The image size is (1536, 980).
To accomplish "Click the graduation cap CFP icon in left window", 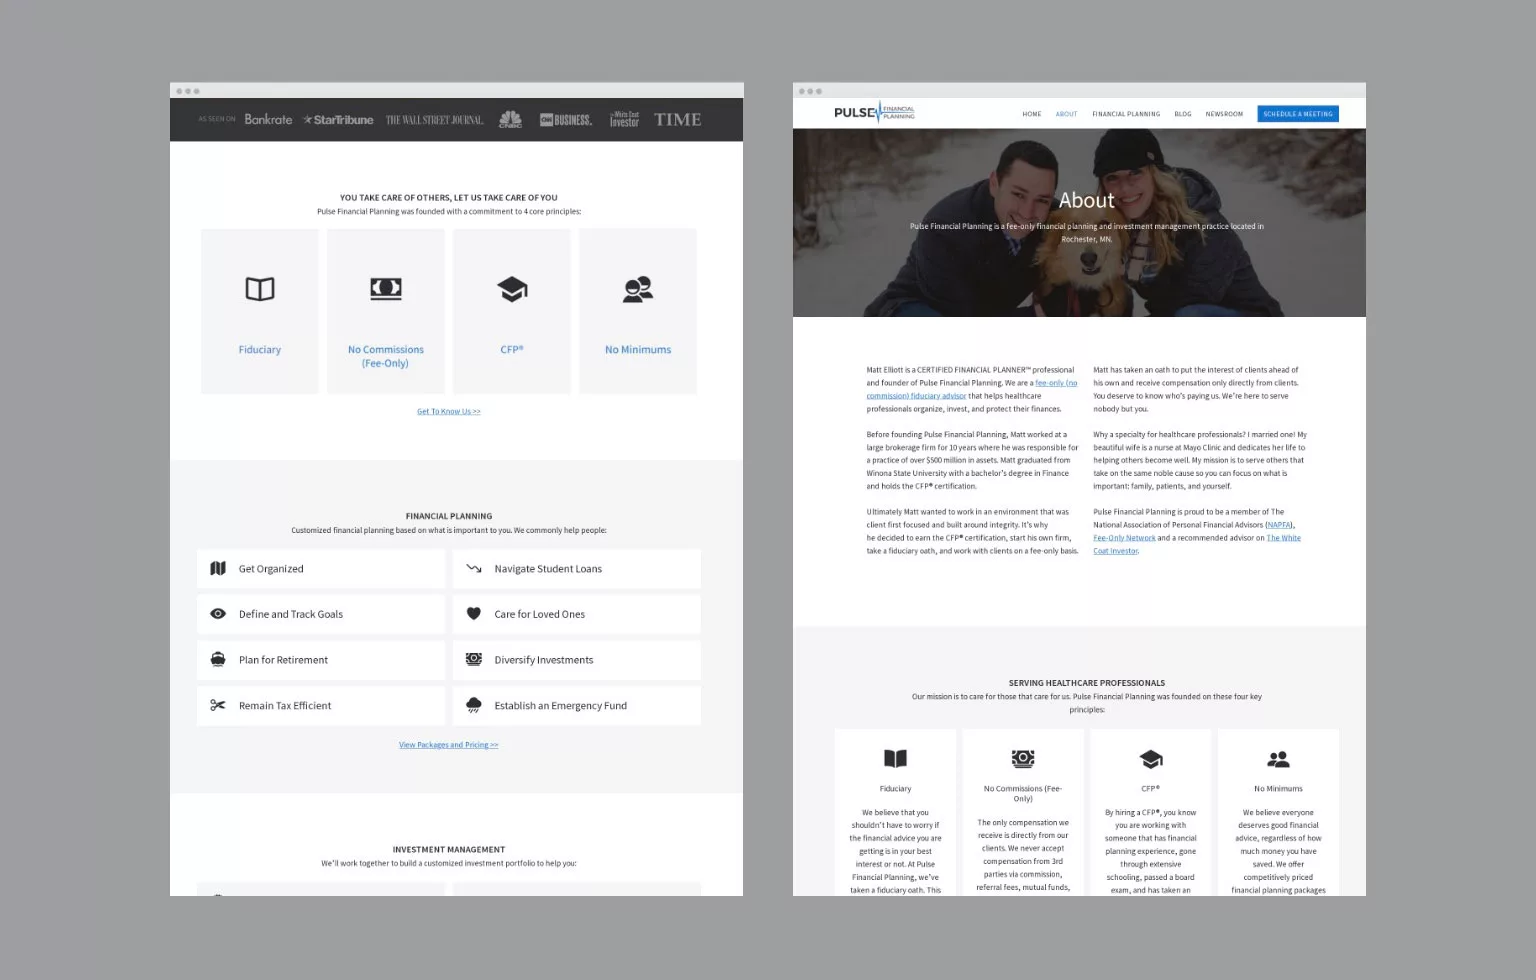I will (512, 289).
